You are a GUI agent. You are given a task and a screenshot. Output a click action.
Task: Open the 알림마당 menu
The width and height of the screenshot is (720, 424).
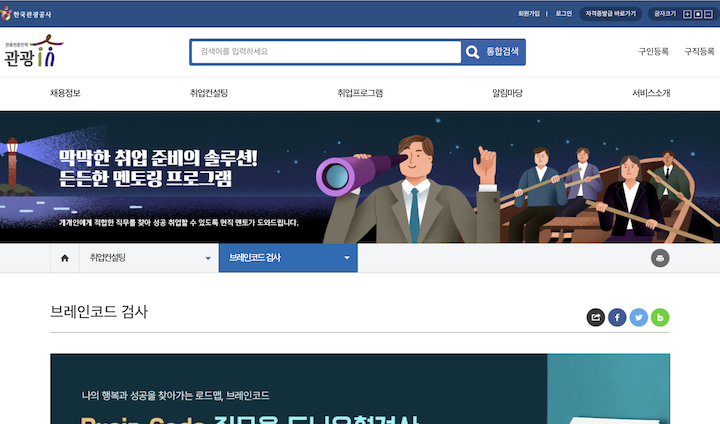pyautogui.click(x=507, y=93)
